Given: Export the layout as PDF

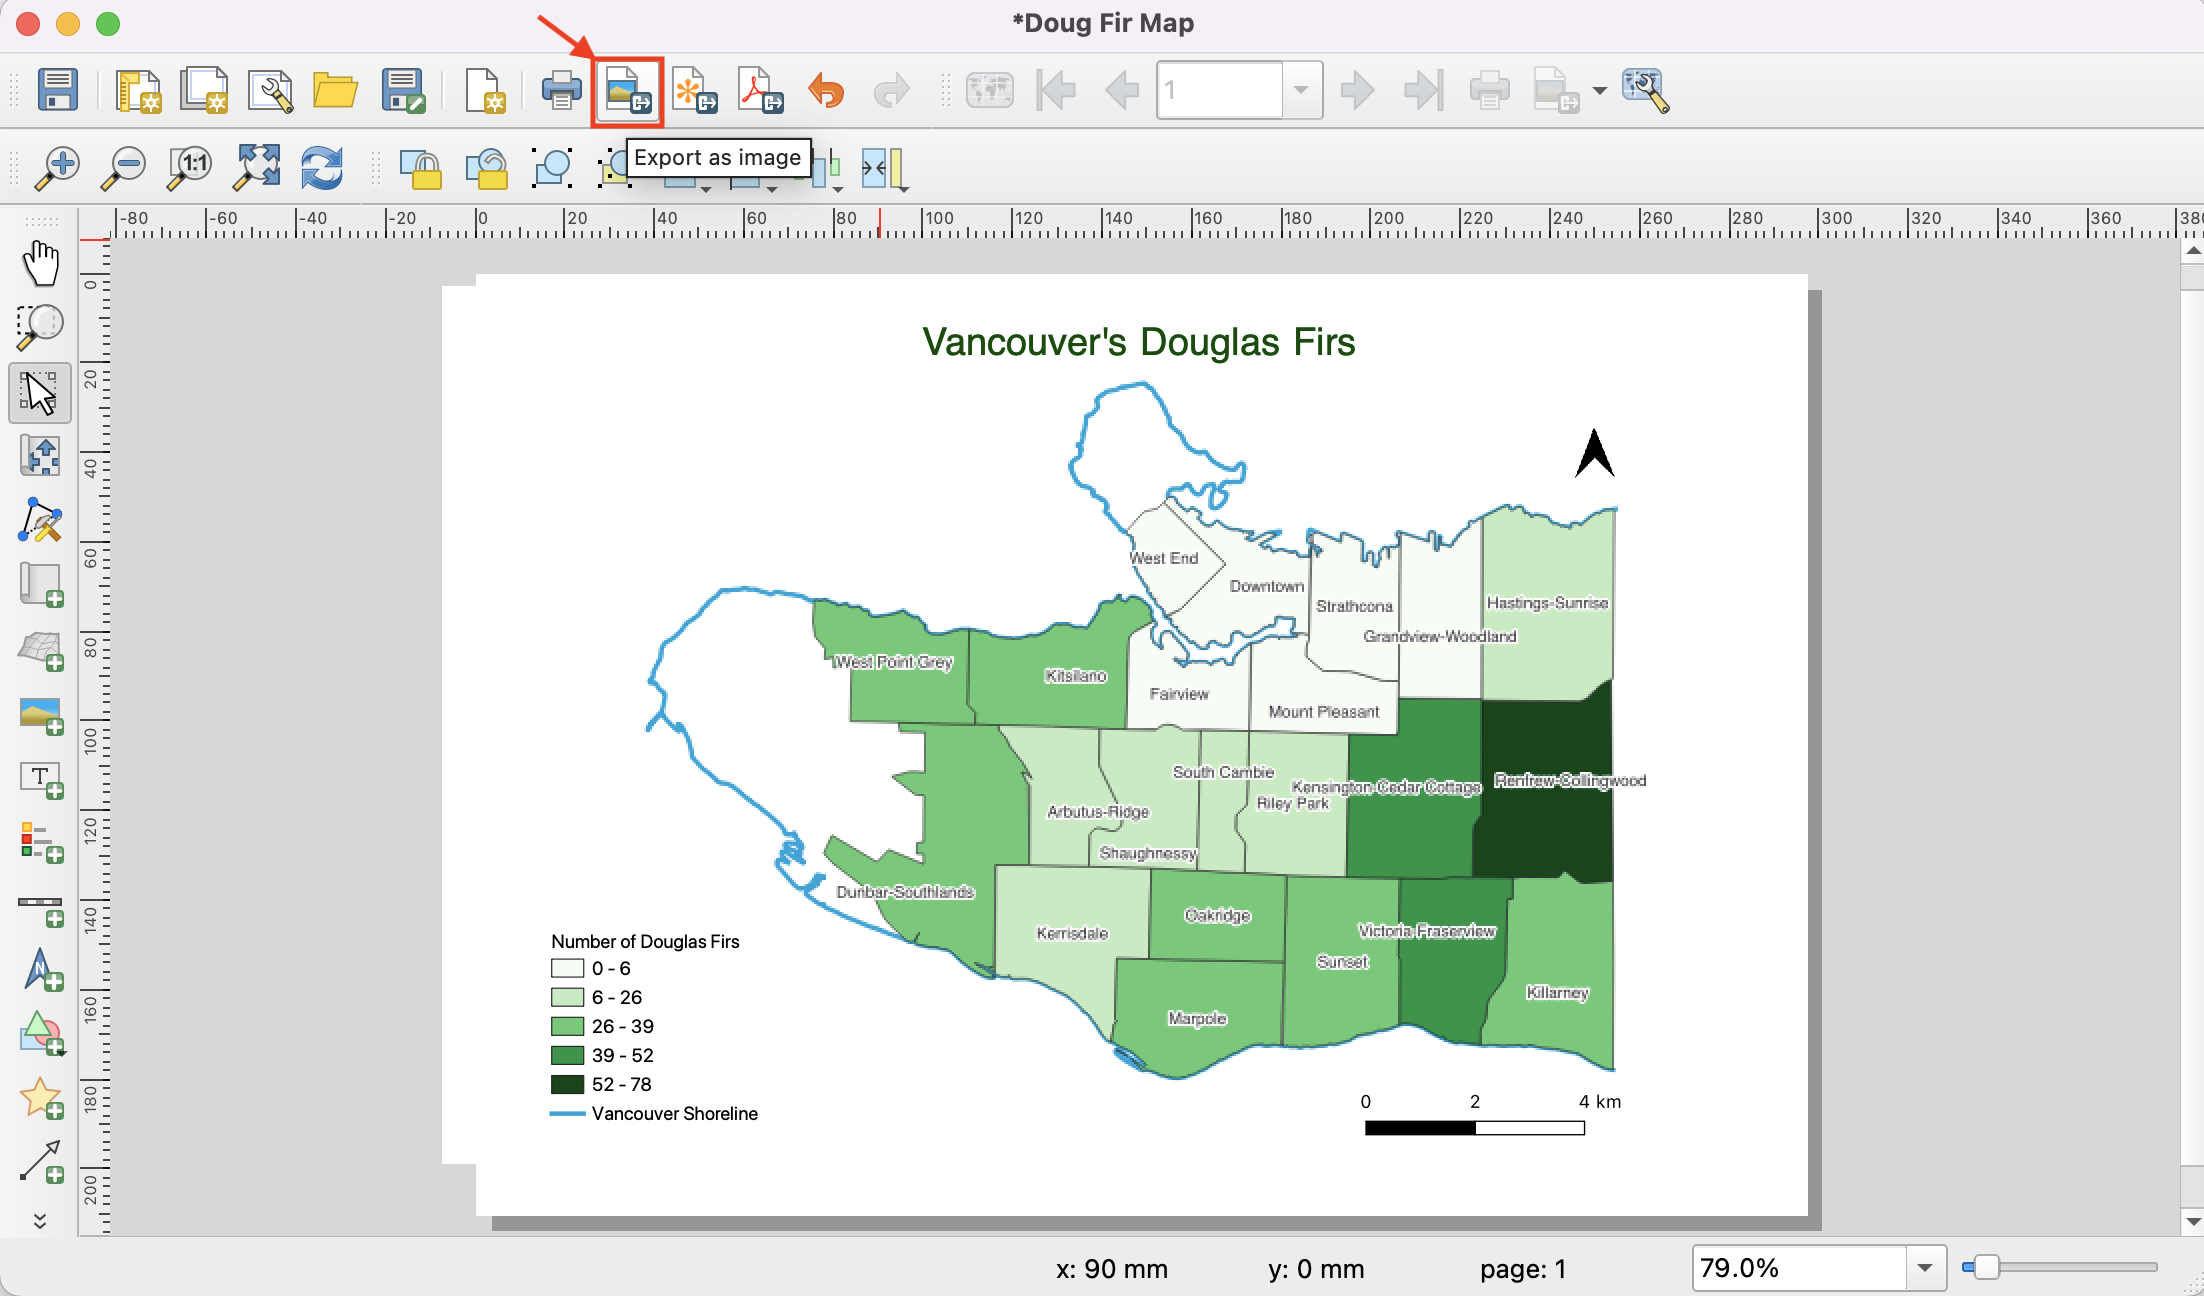Looking at the screenshot, I should click(760, 91).
